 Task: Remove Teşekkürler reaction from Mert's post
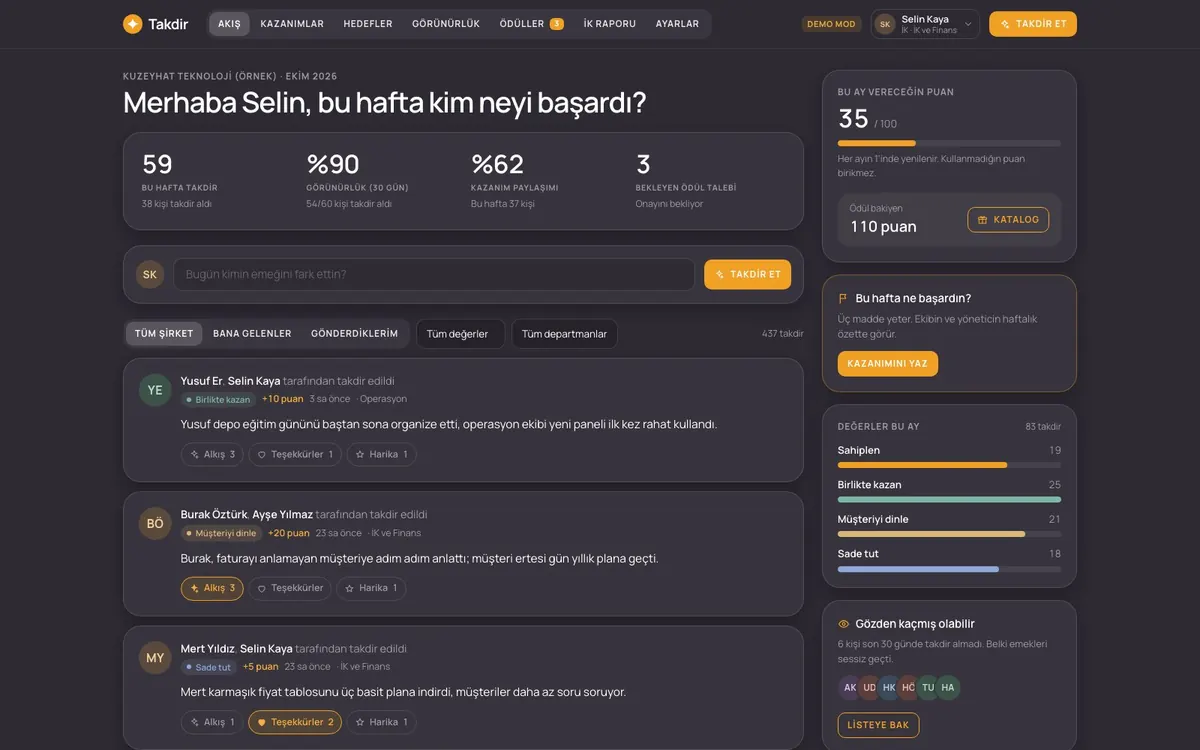295,722
